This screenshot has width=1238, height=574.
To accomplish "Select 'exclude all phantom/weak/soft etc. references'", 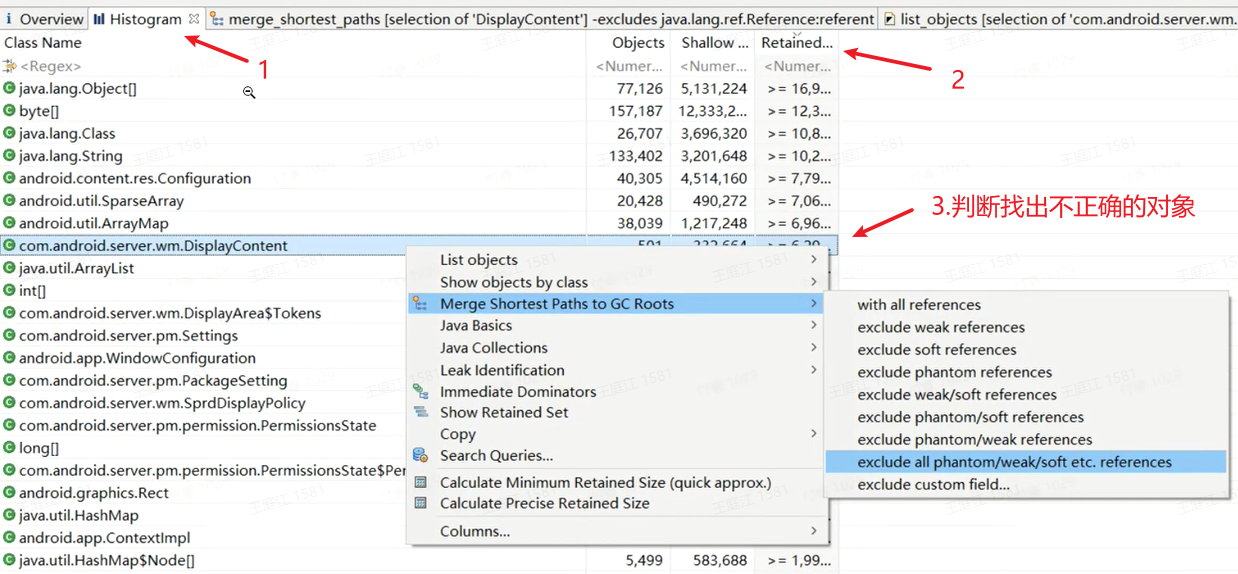I will (1026, 462).
